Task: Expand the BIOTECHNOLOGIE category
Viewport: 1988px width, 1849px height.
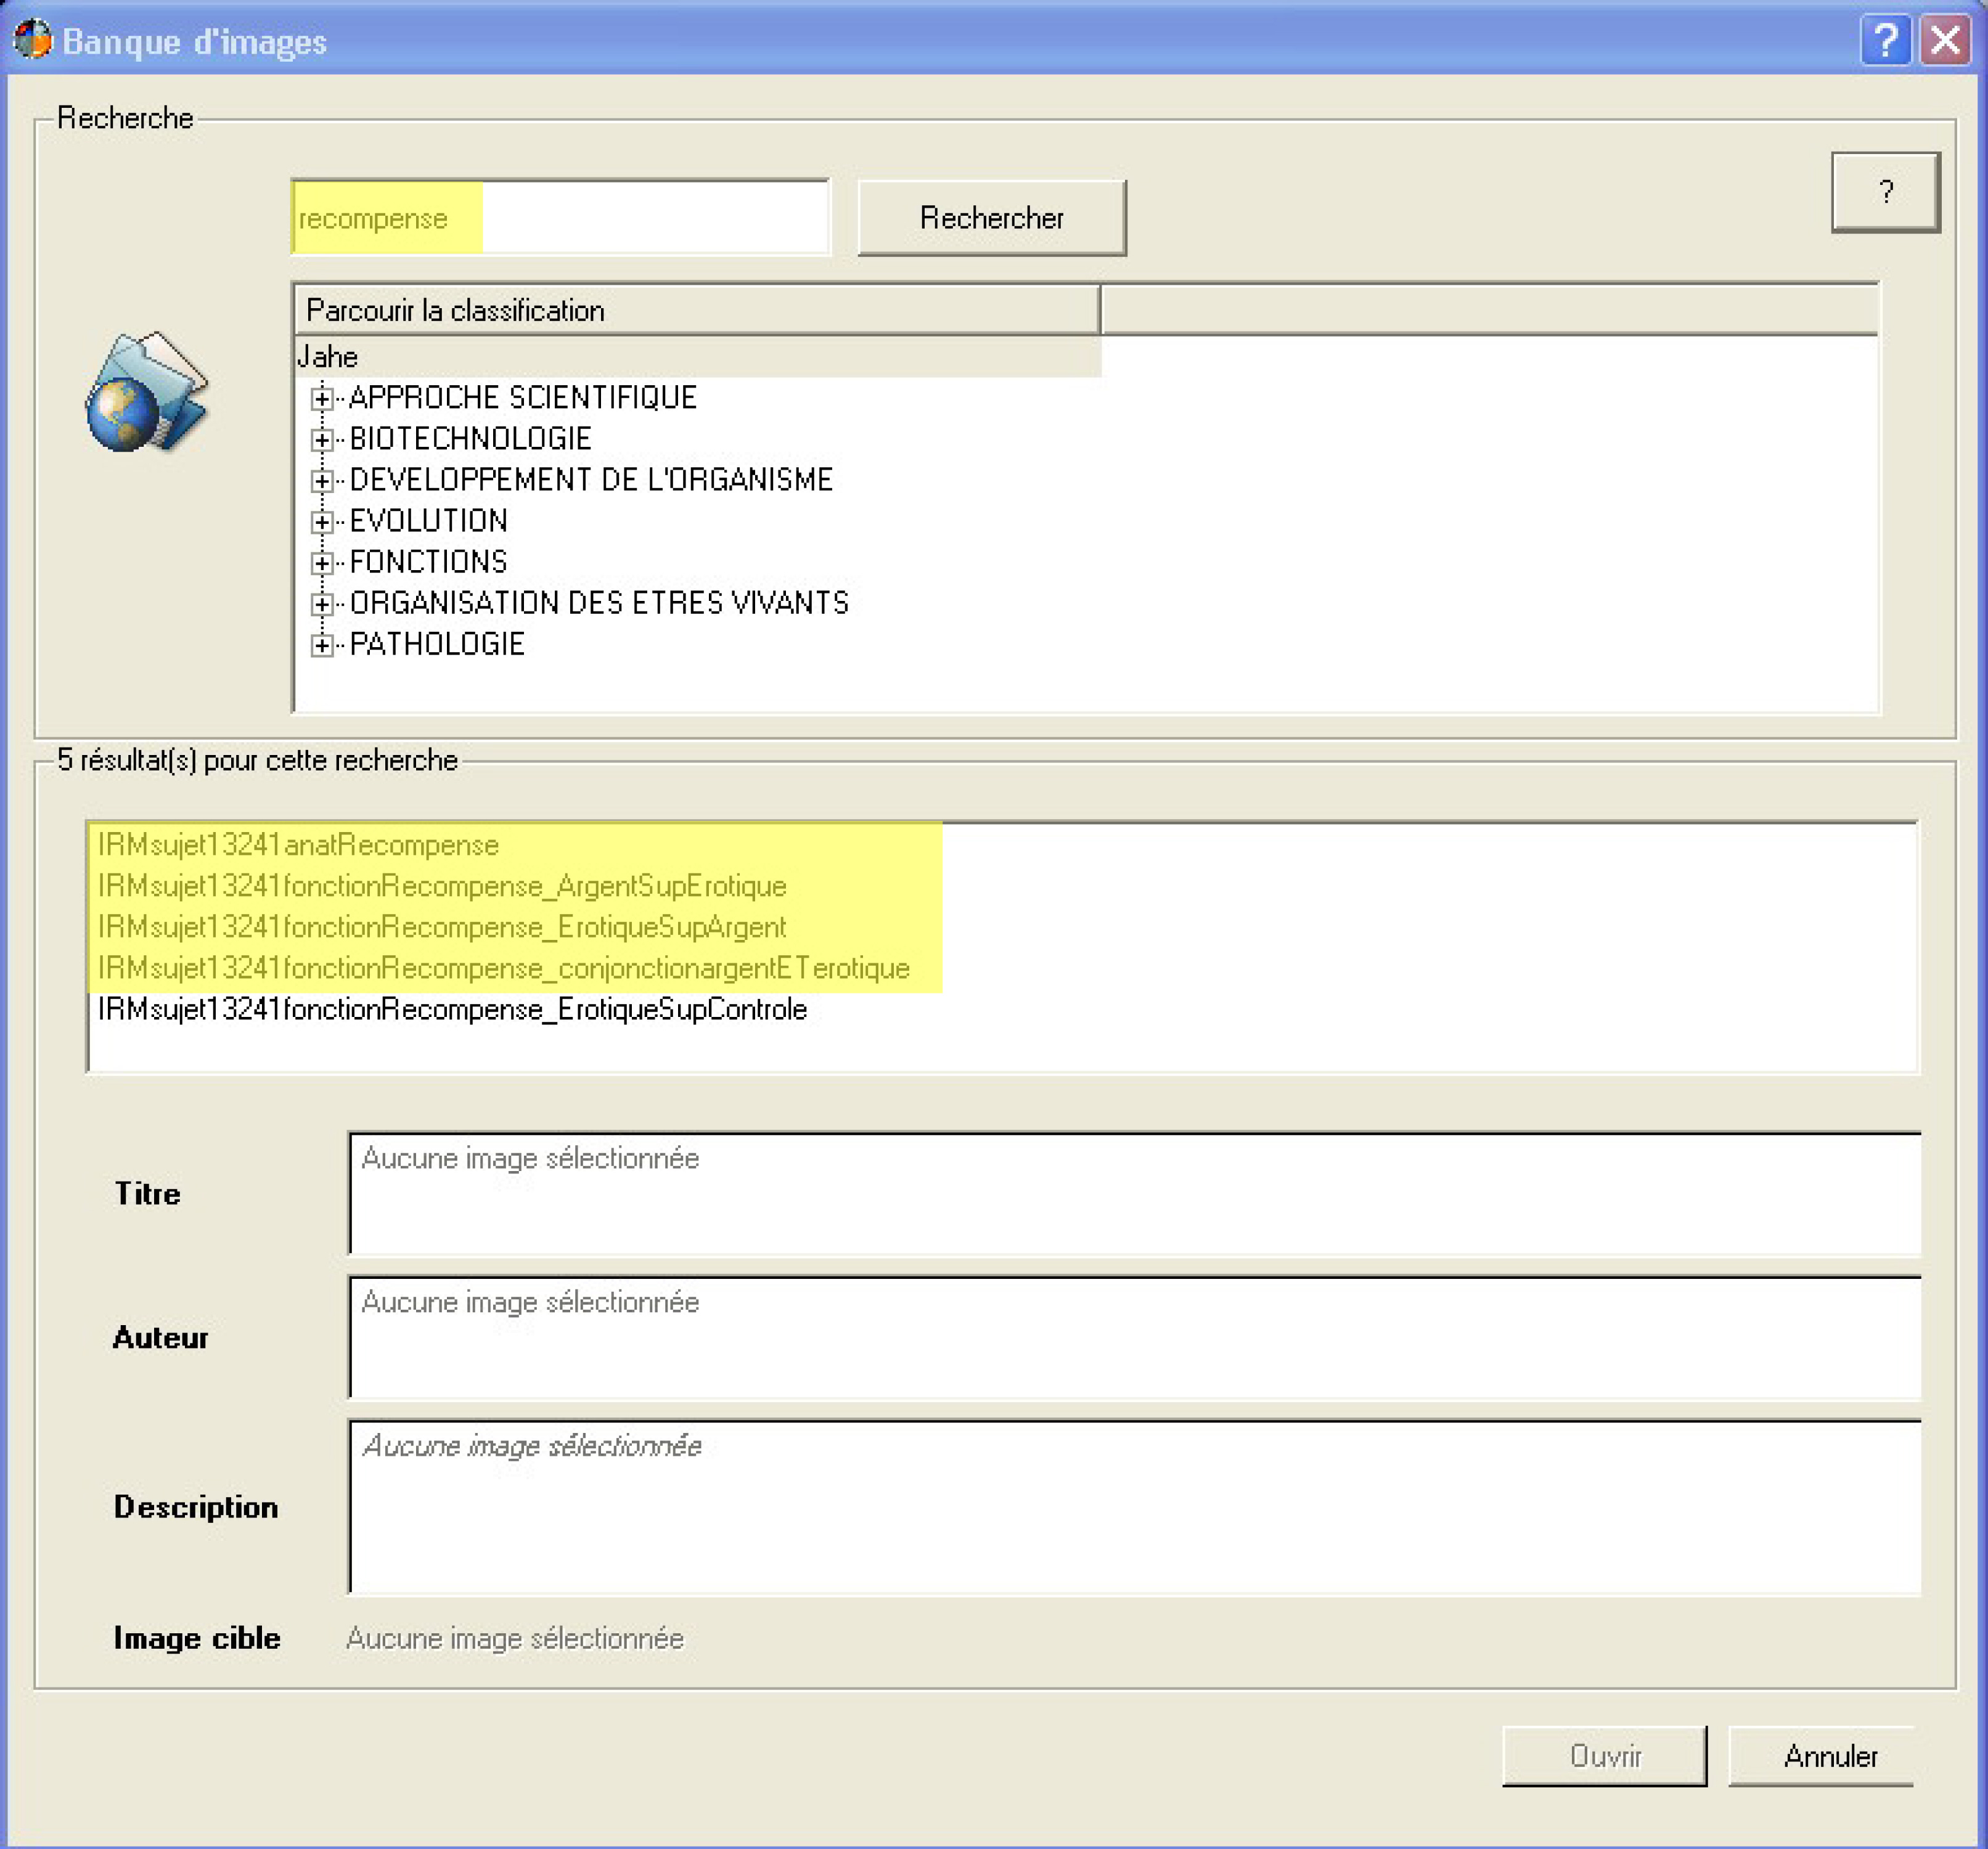Action: (x=321, y=440)
